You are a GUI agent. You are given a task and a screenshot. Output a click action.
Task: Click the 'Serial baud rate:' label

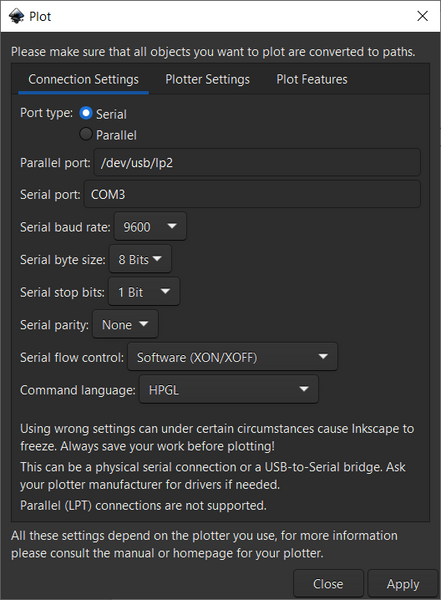click(65, 227)
